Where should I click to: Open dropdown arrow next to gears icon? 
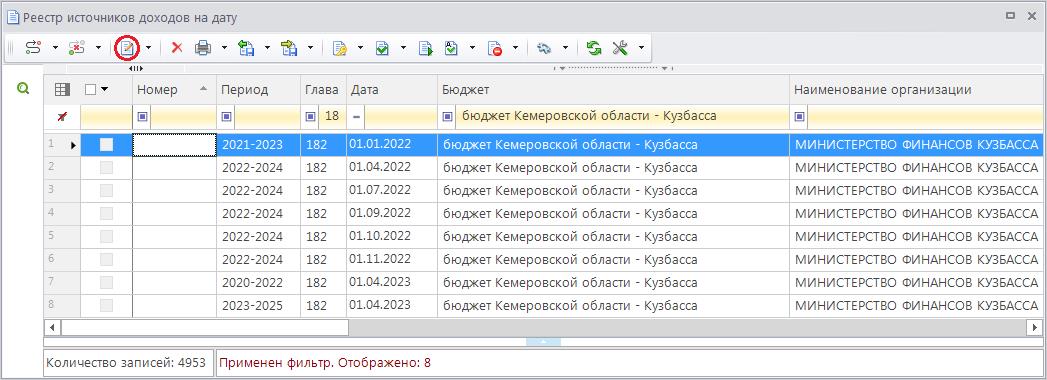[x=566, y=48]
